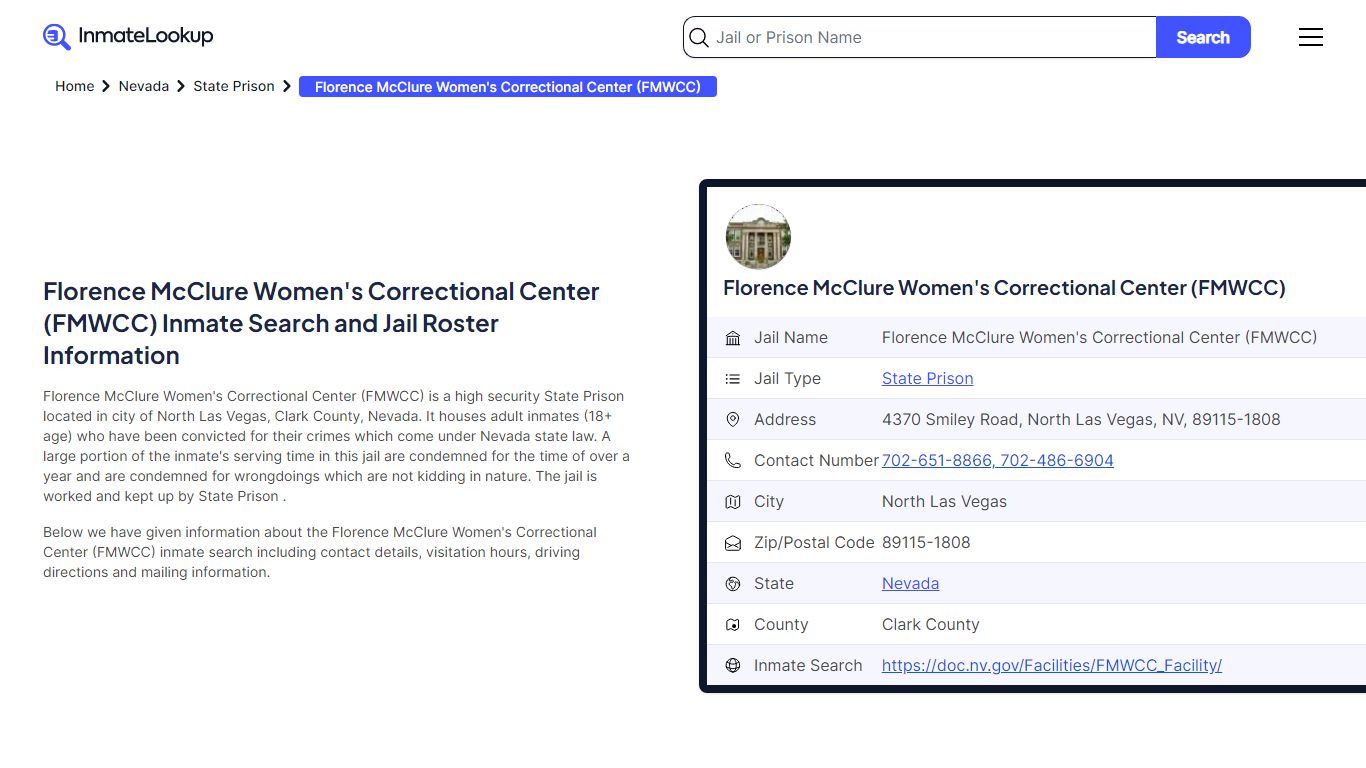Click the City map icon

[x=733, y=502]
